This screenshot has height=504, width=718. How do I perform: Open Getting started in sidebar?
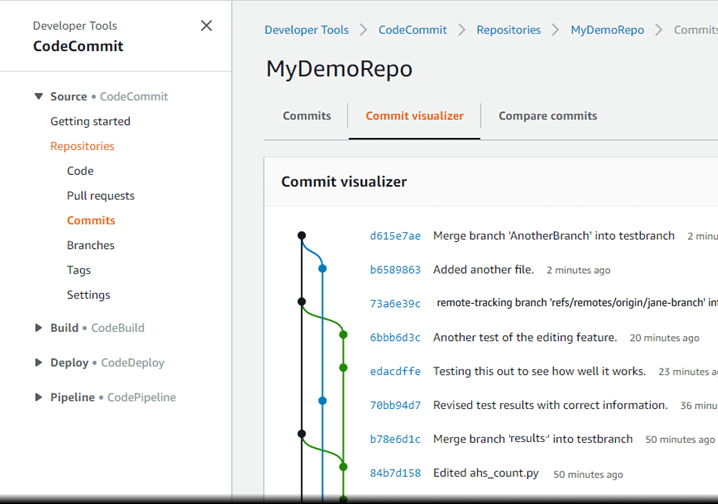pos(90,121)
